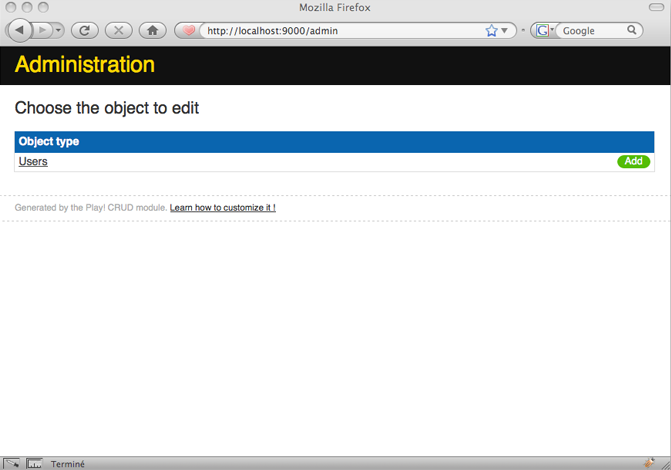Click the Administration title heading
The image size is (671, 470).
(x=85, y=65)
